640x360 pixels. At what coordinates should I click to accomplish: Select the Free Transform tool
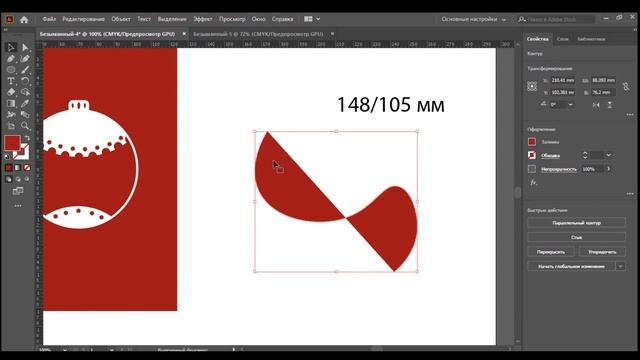[x=25, y=115]
